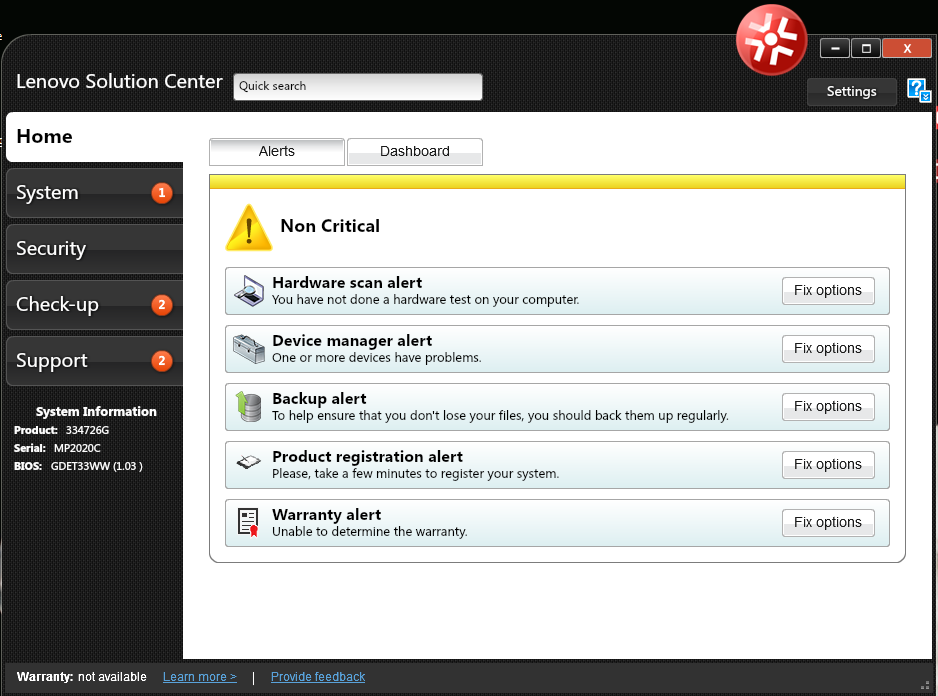Open Fix options for Hardware scan alert

[x=828, y=290]
